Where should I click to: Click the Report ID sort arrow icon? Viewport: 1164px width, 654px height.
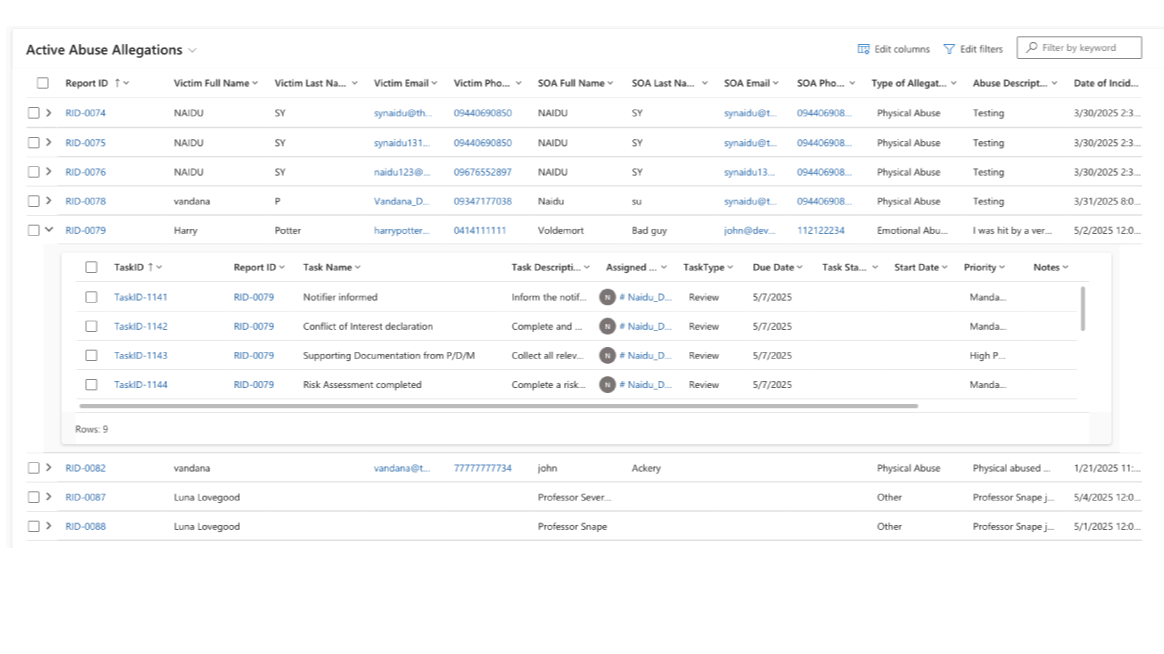[x=117, y=83]
